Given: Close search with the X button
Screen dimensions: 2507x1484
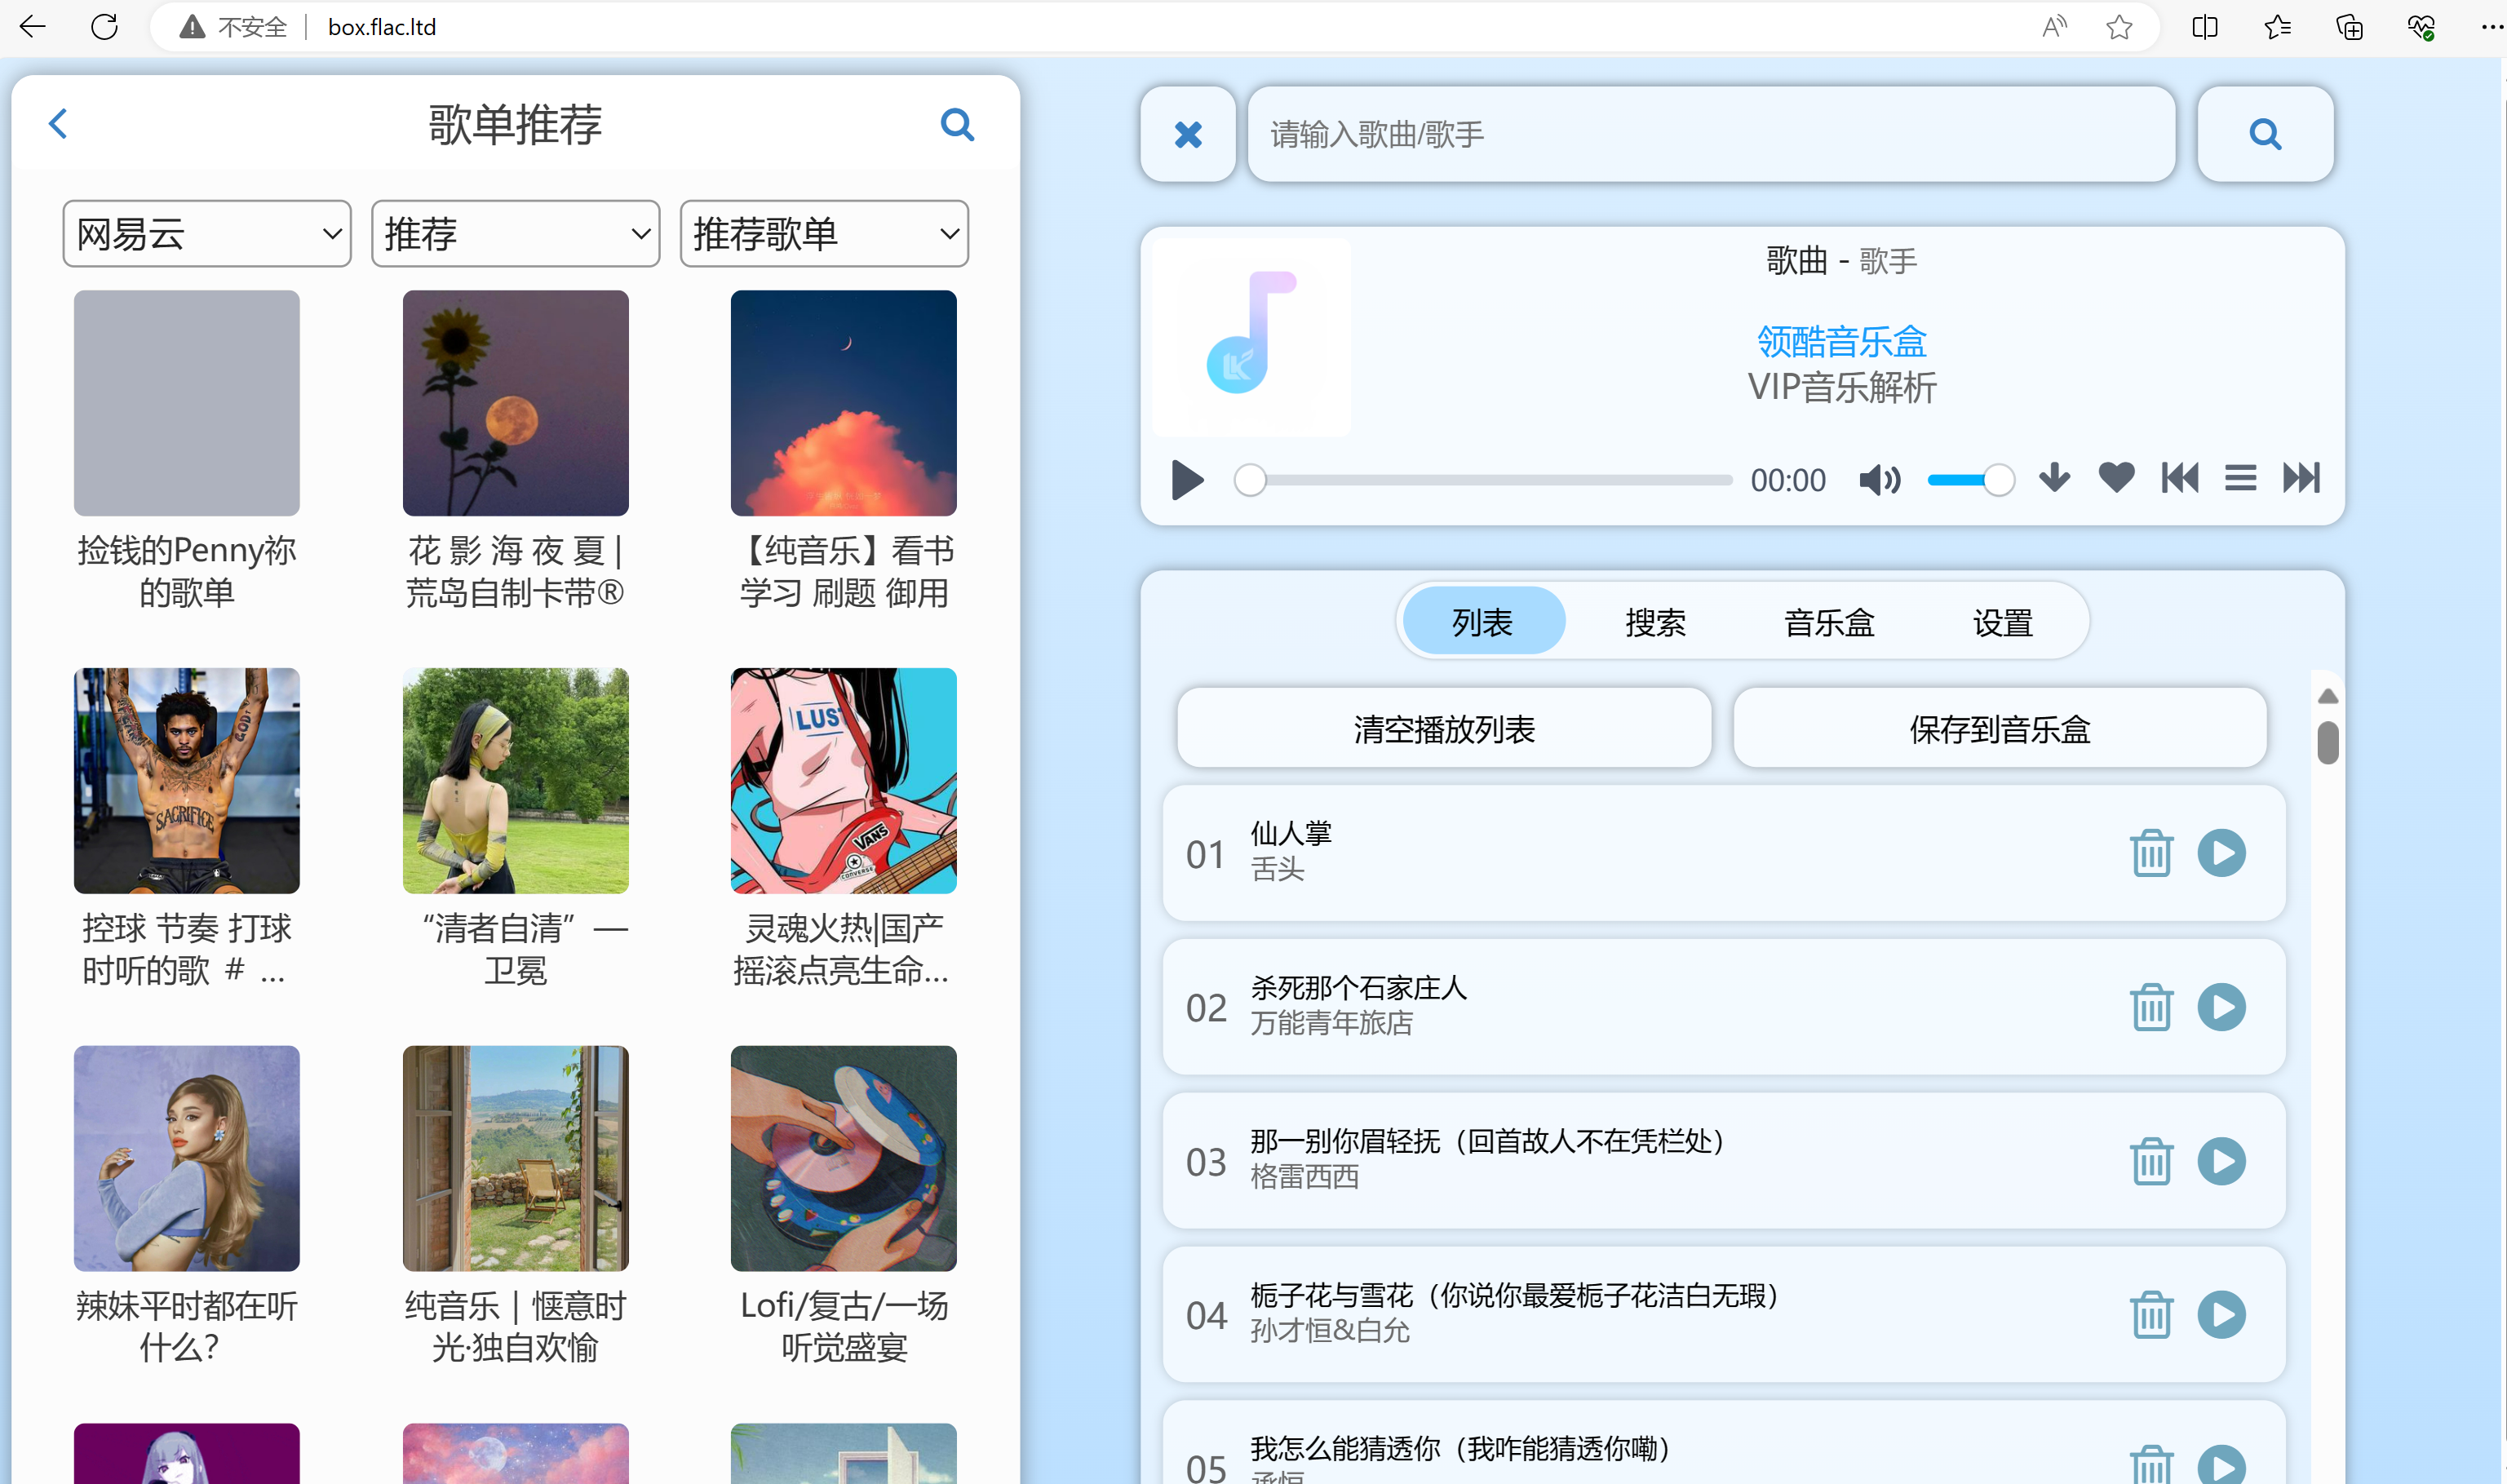Looking at the screenshot, I should tap(1188, 134).
